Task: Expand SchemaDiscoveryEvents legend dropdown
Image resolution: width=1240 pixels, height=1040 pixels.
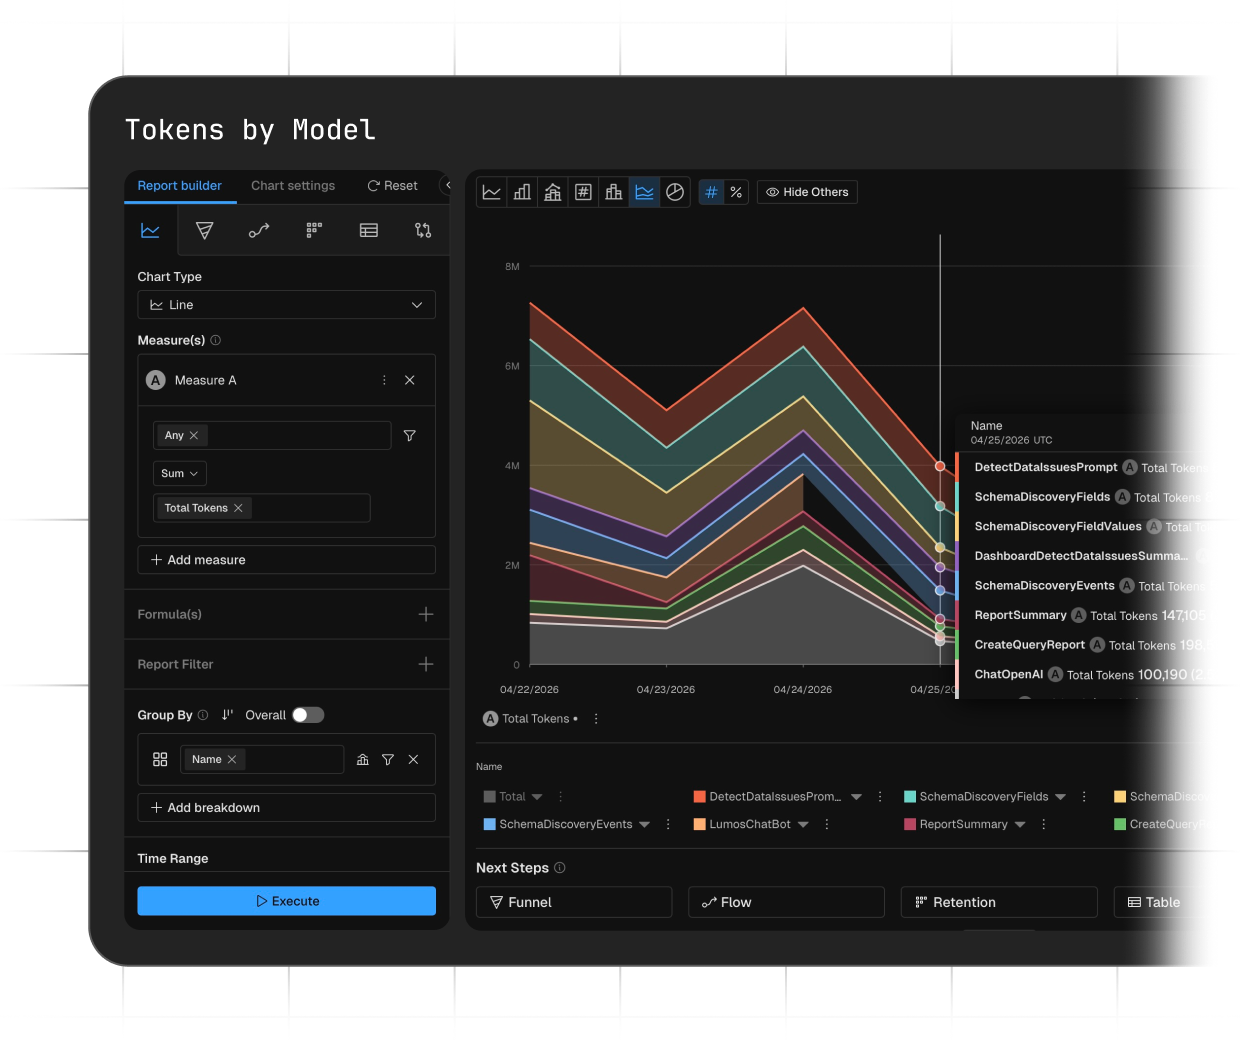Action: [x=644, y=825]
